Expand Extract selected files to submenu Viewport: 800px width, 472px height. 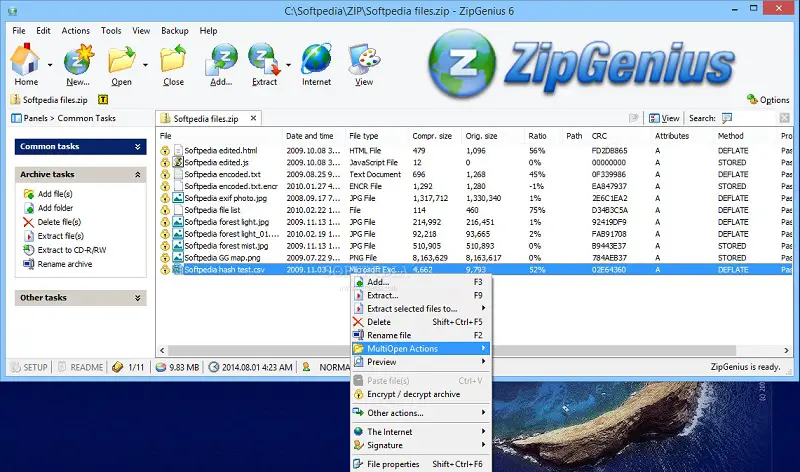(x=420, y=309)
